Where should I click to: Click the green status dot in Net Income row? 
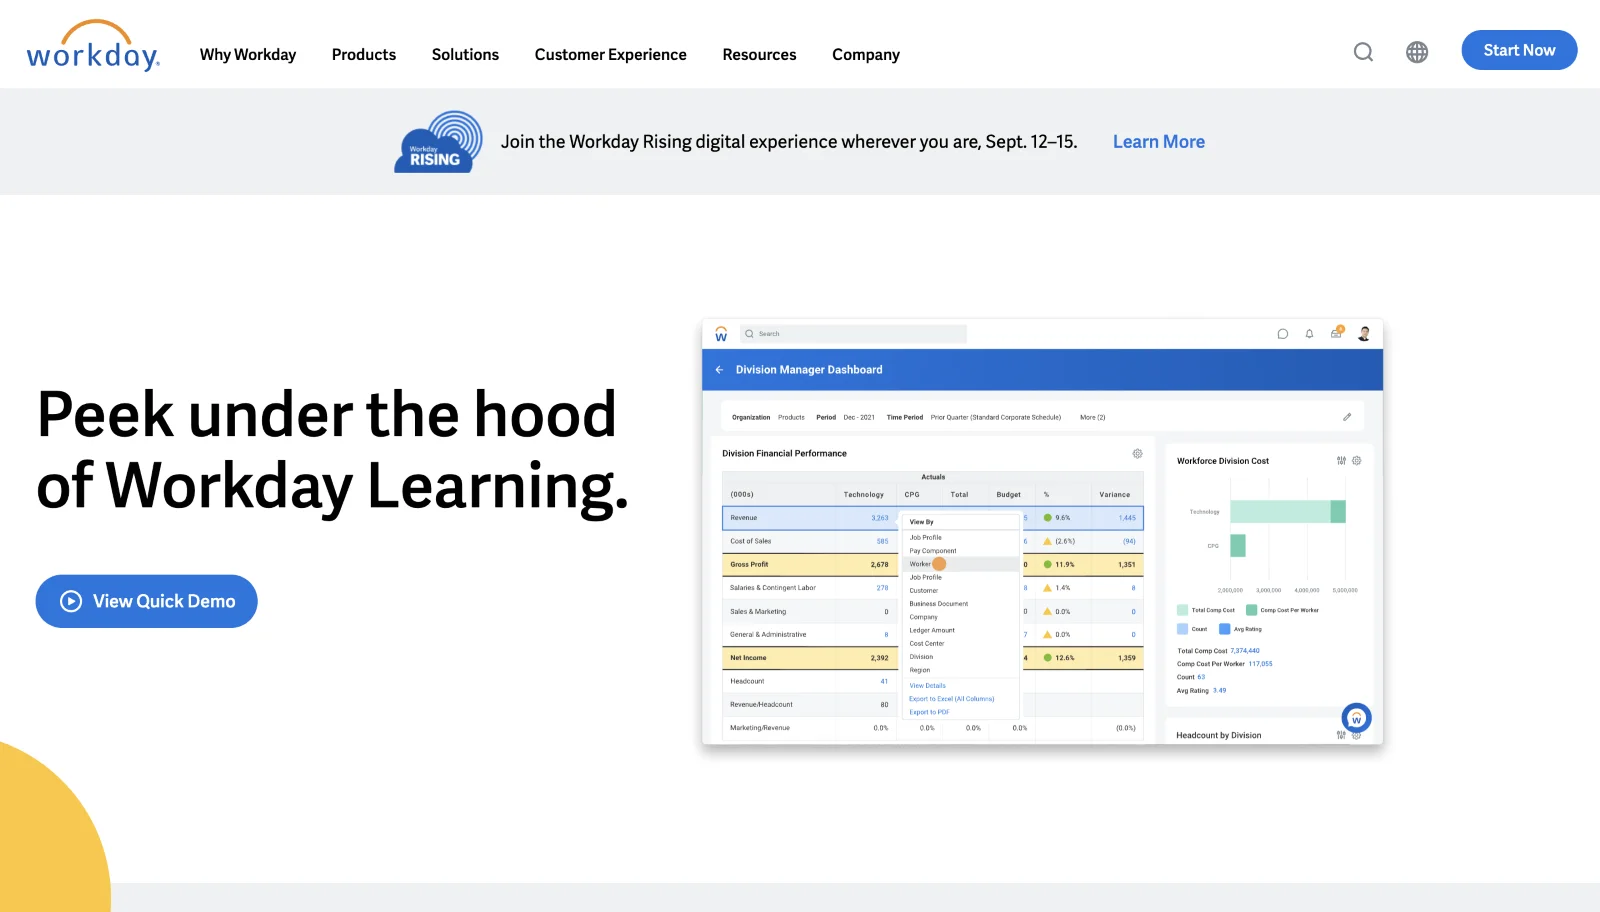click(1047, 658)
